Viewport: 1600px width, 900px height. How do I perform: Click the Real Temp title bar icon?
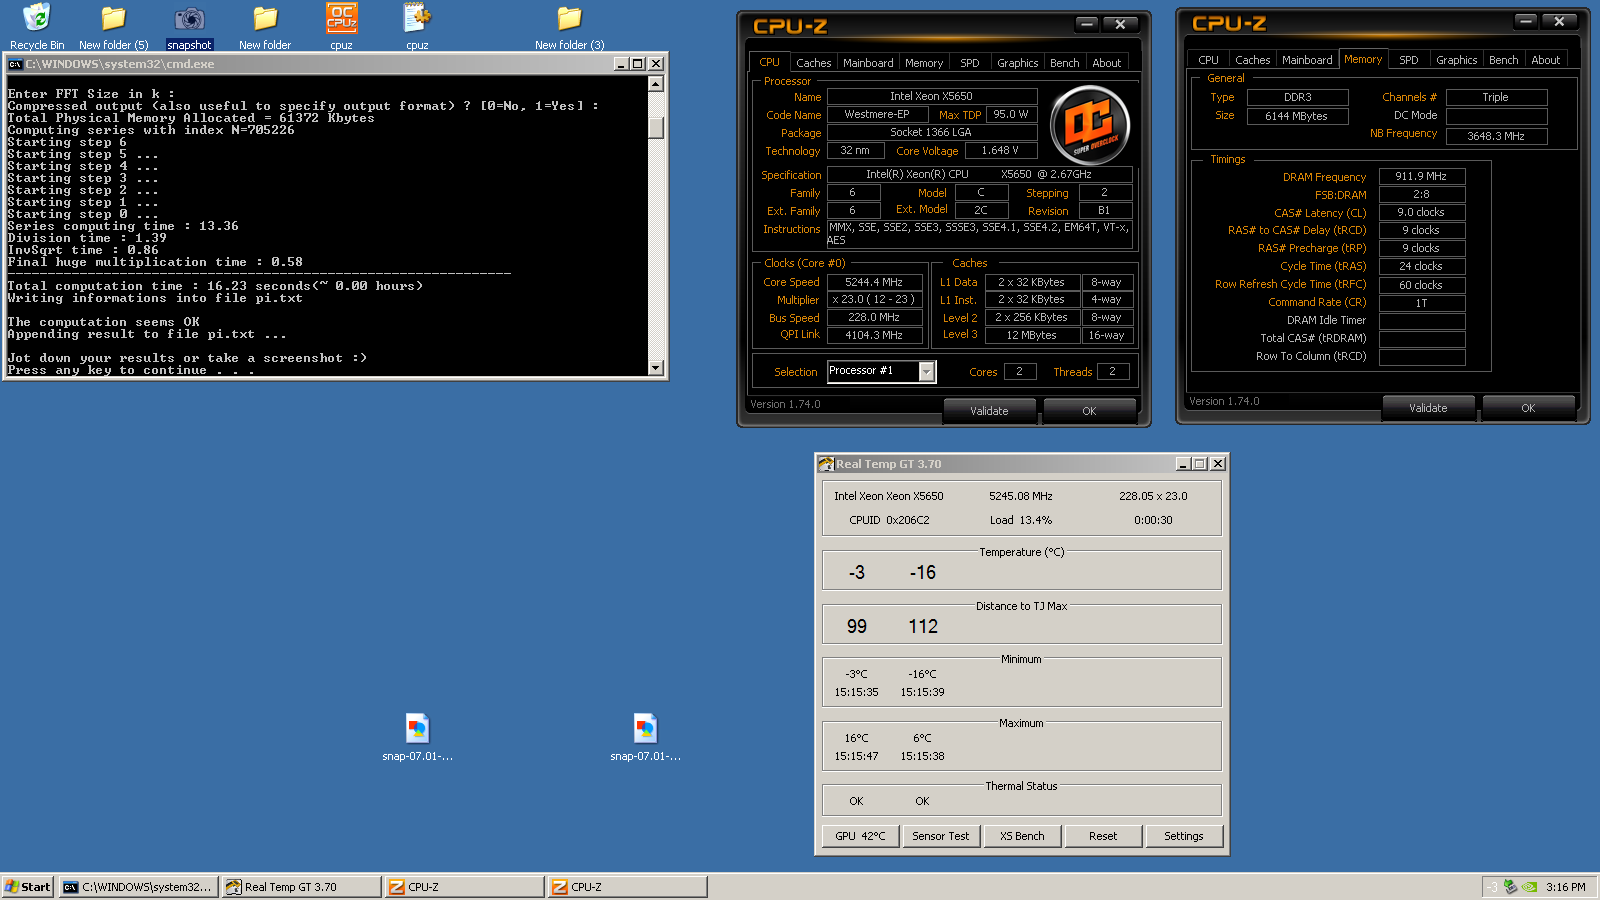826,464
